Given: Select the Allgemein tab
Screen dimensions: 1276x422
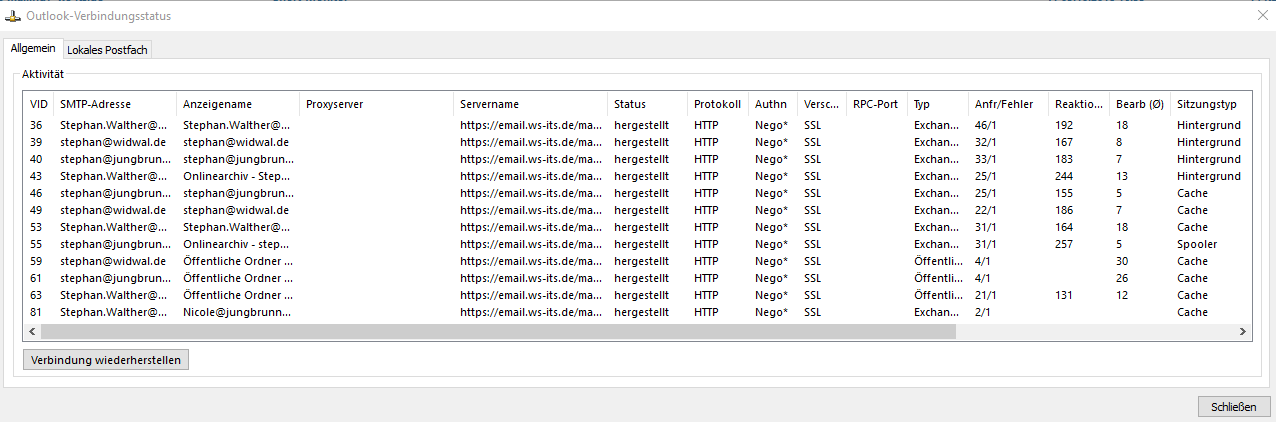Looking at the screenshot, I should [x=33, y=48].
